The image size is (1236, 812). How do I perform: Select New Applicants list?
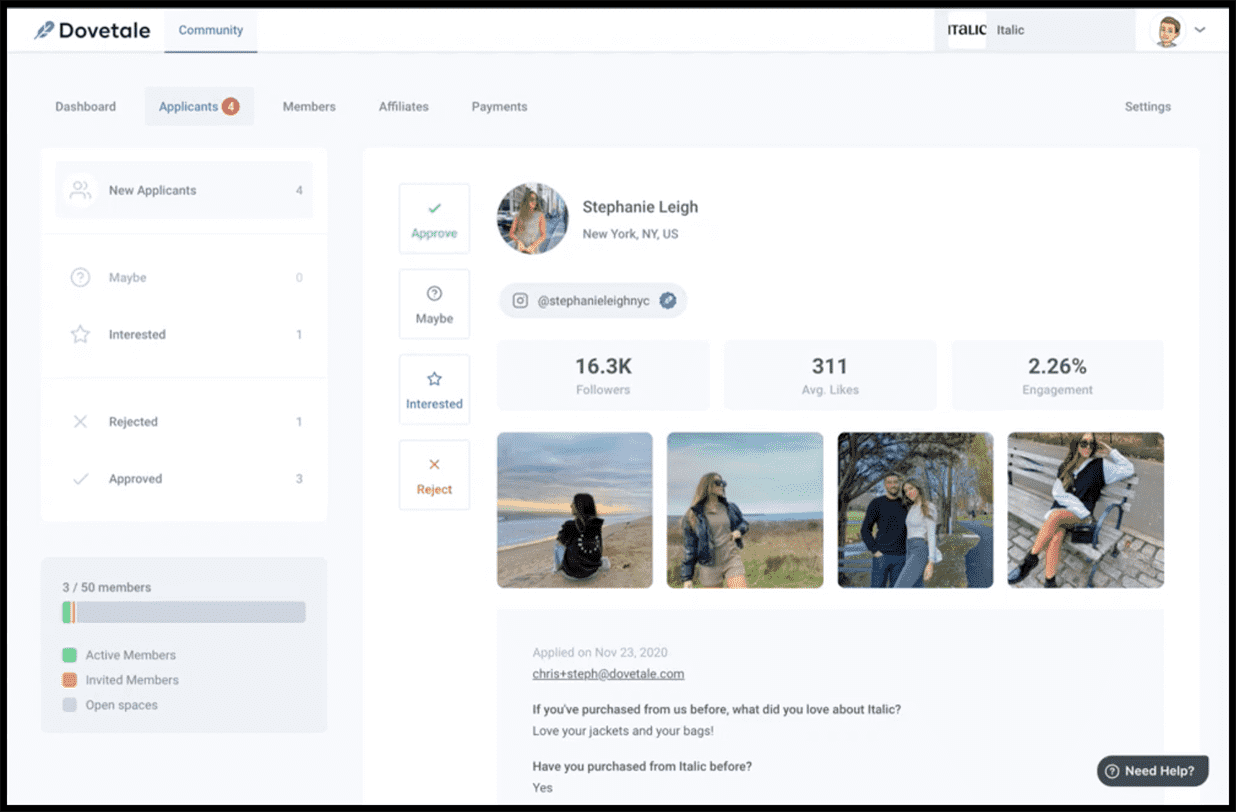[184, 190]
